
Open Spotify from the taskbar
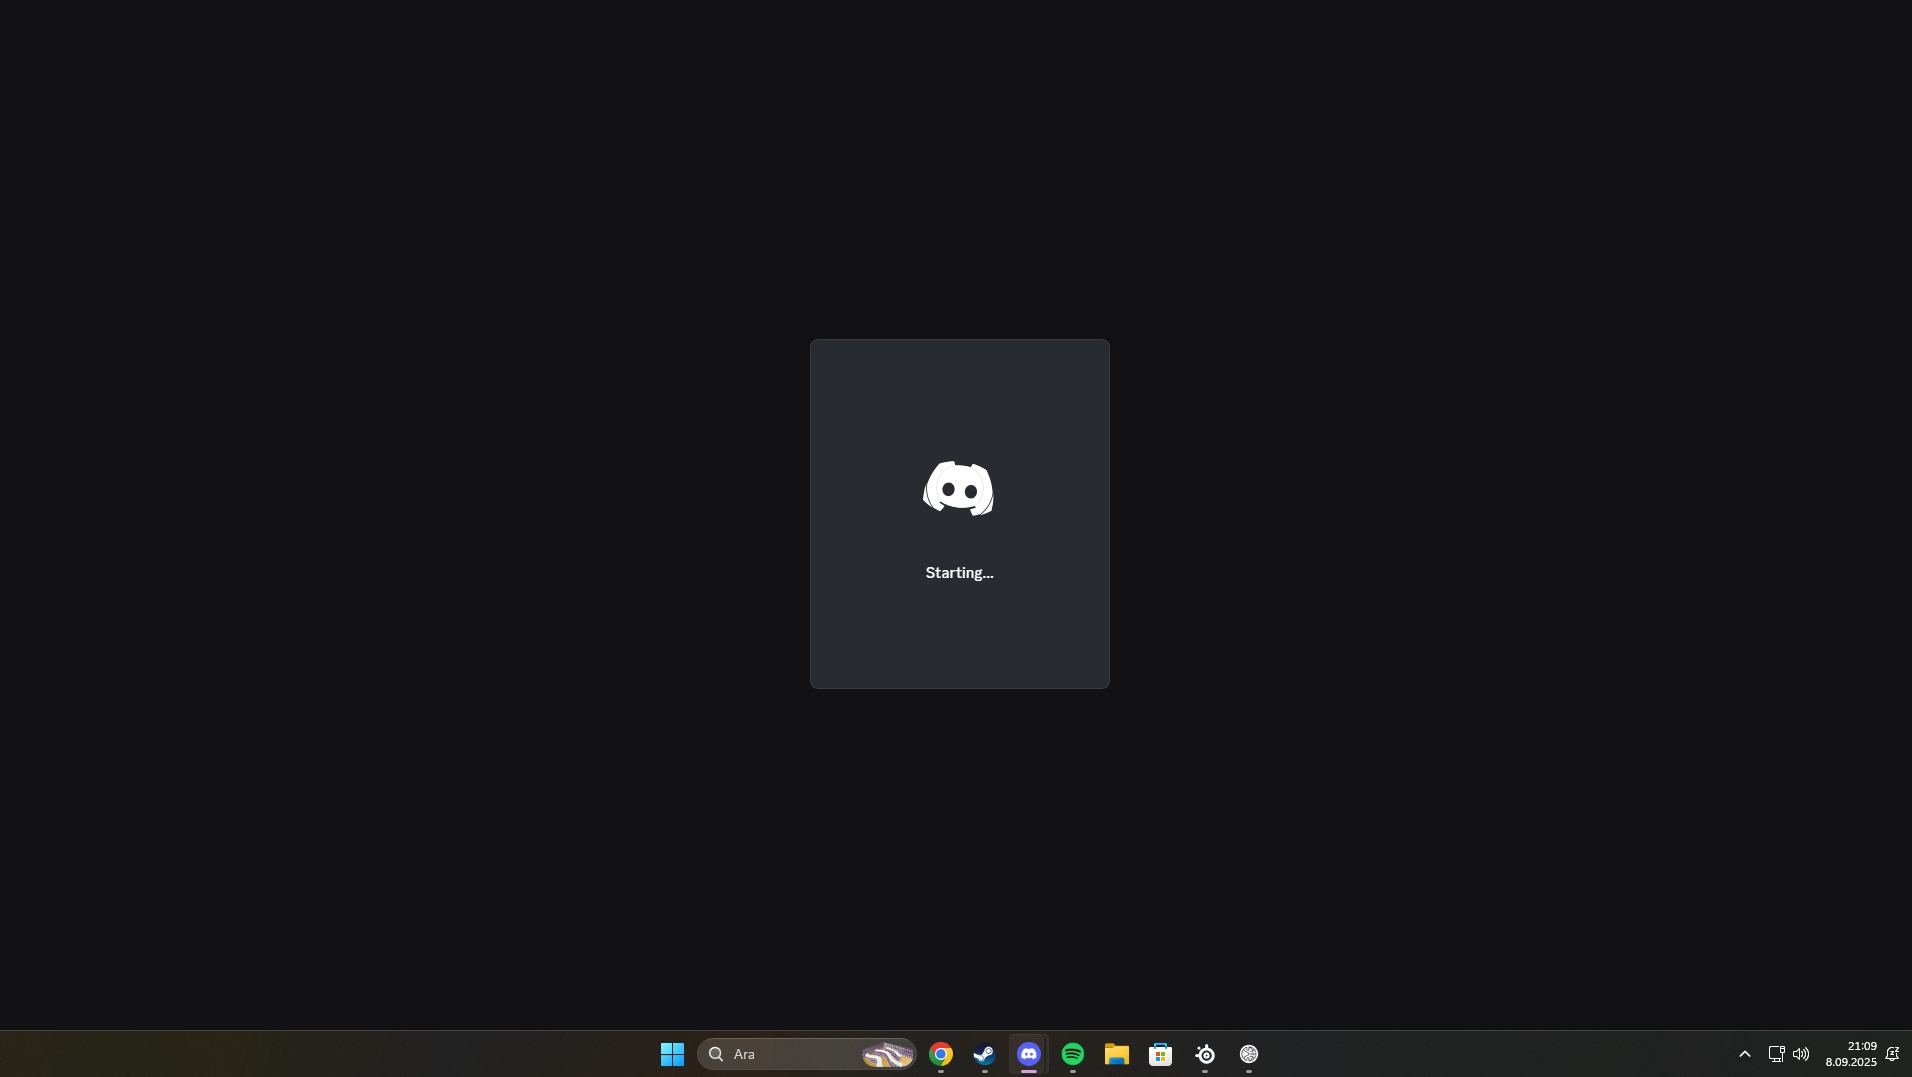pos(1073,1054)
